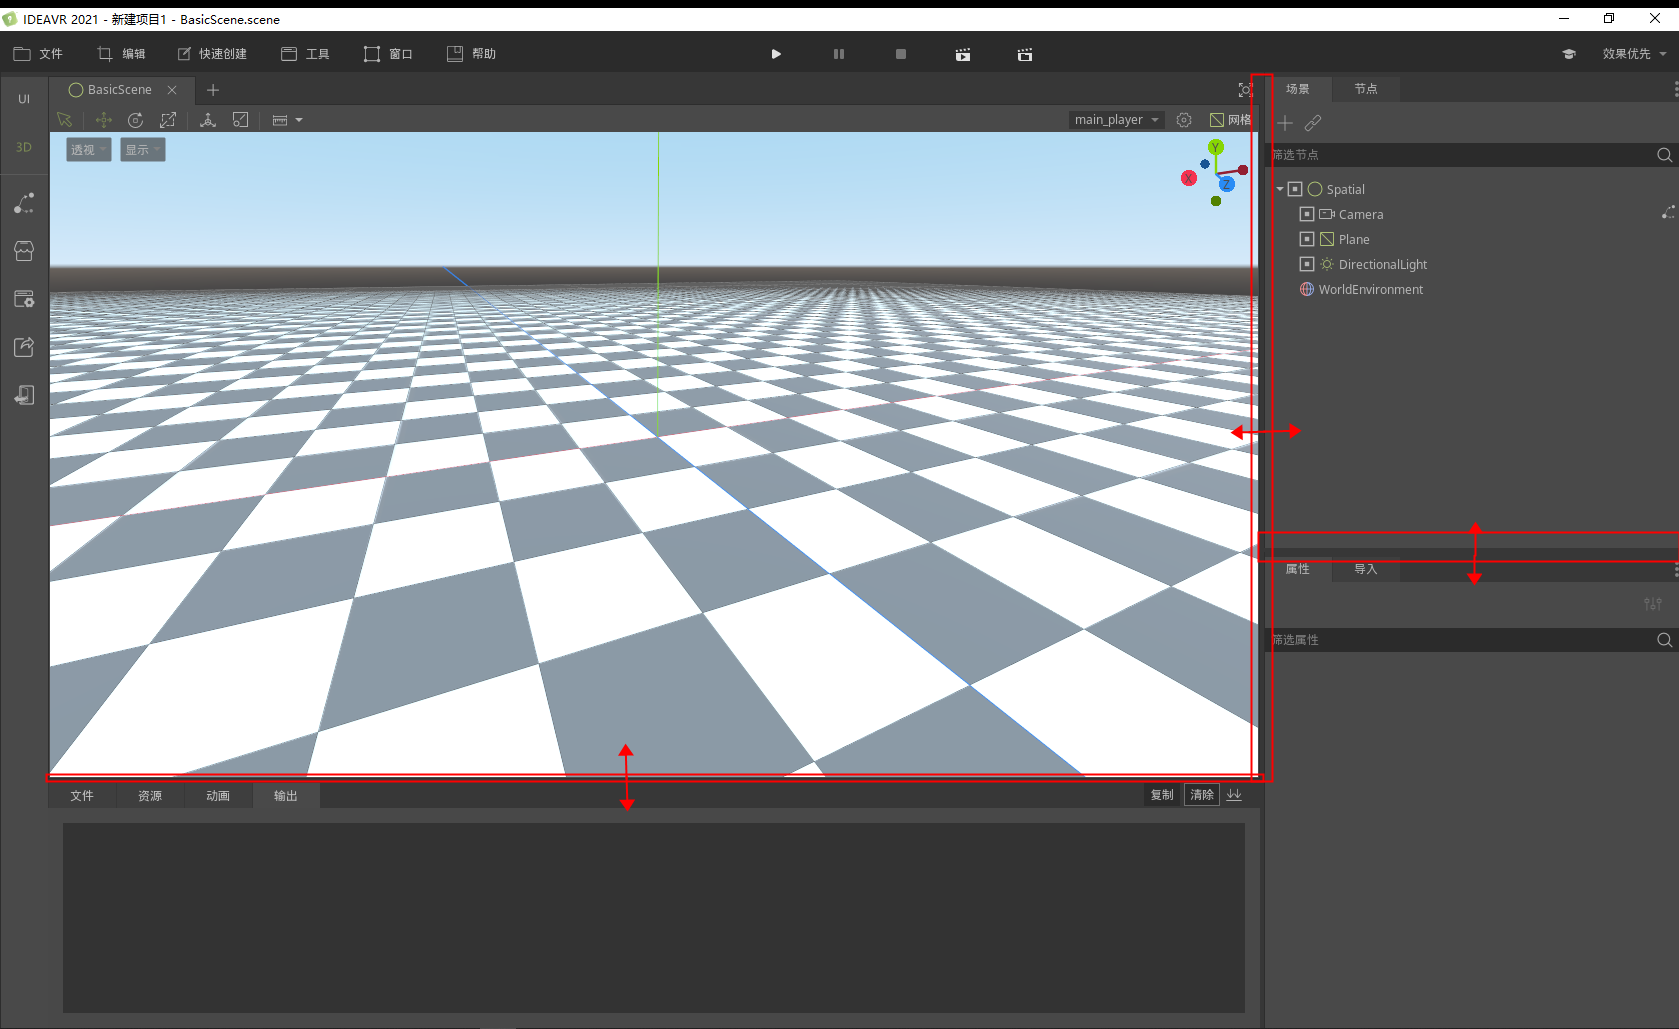The width and height of the screenshot is (1679, 1029).
Task: Select the WorldEnvironment node
Action: tap(1370, 289)
